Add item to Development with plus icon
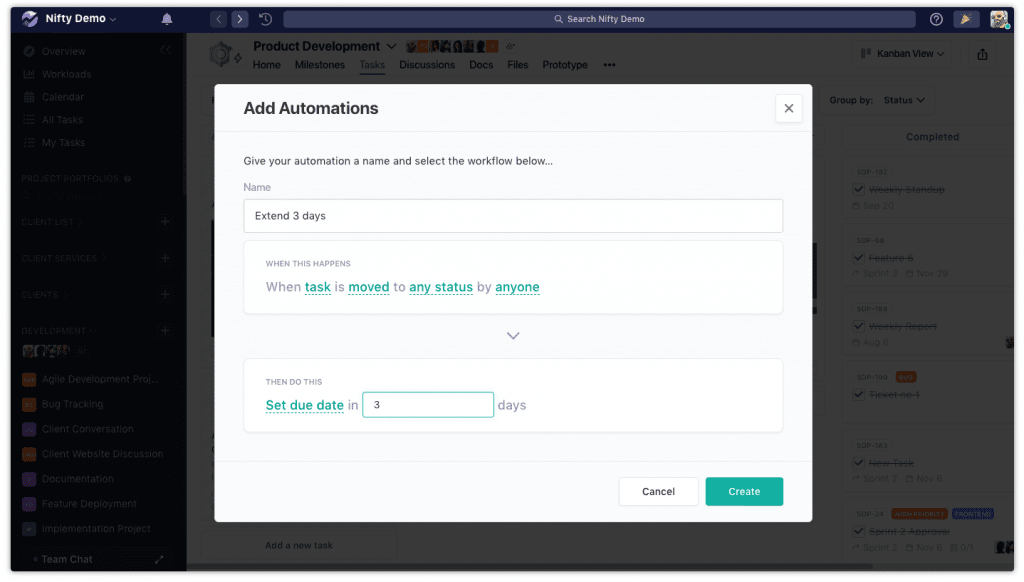 pos(165,331)
